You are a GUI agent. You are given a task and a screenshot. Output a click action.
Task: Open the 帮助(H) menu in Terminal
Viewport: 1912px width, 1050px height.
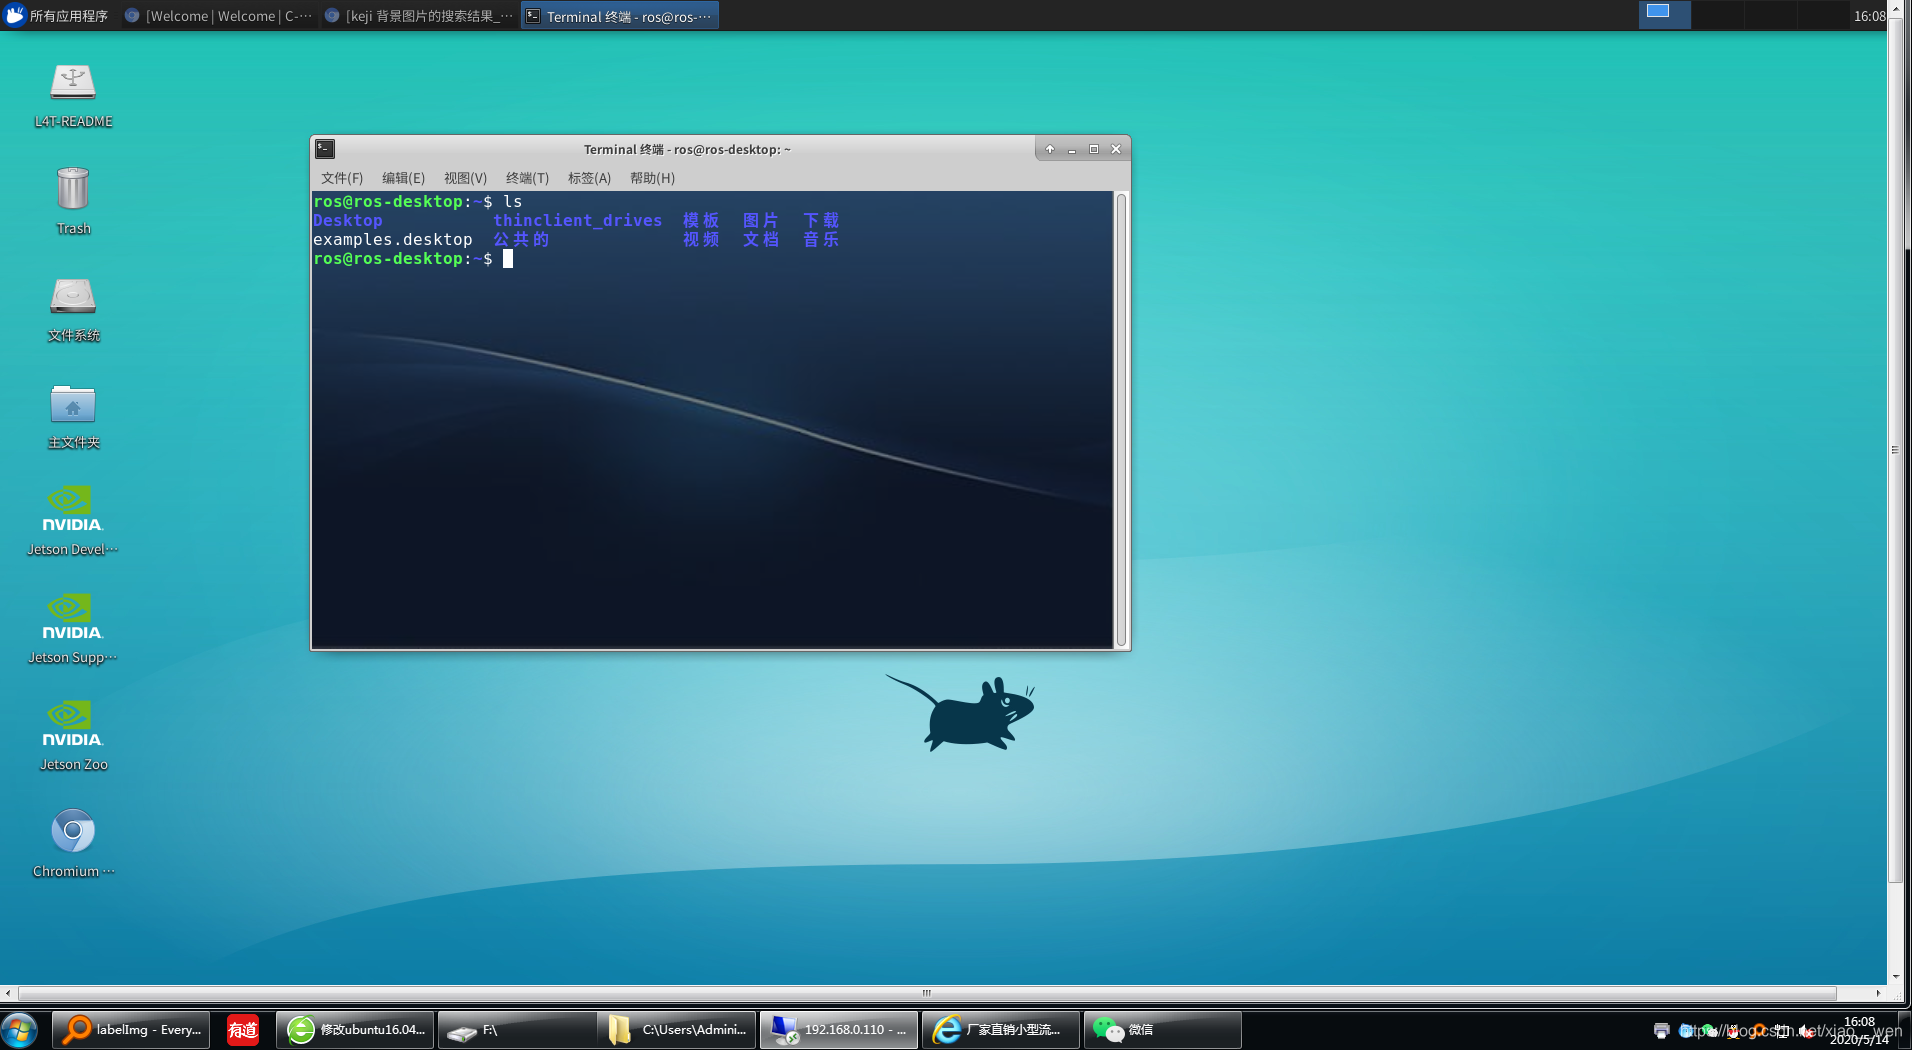click(x=652, y=178)
